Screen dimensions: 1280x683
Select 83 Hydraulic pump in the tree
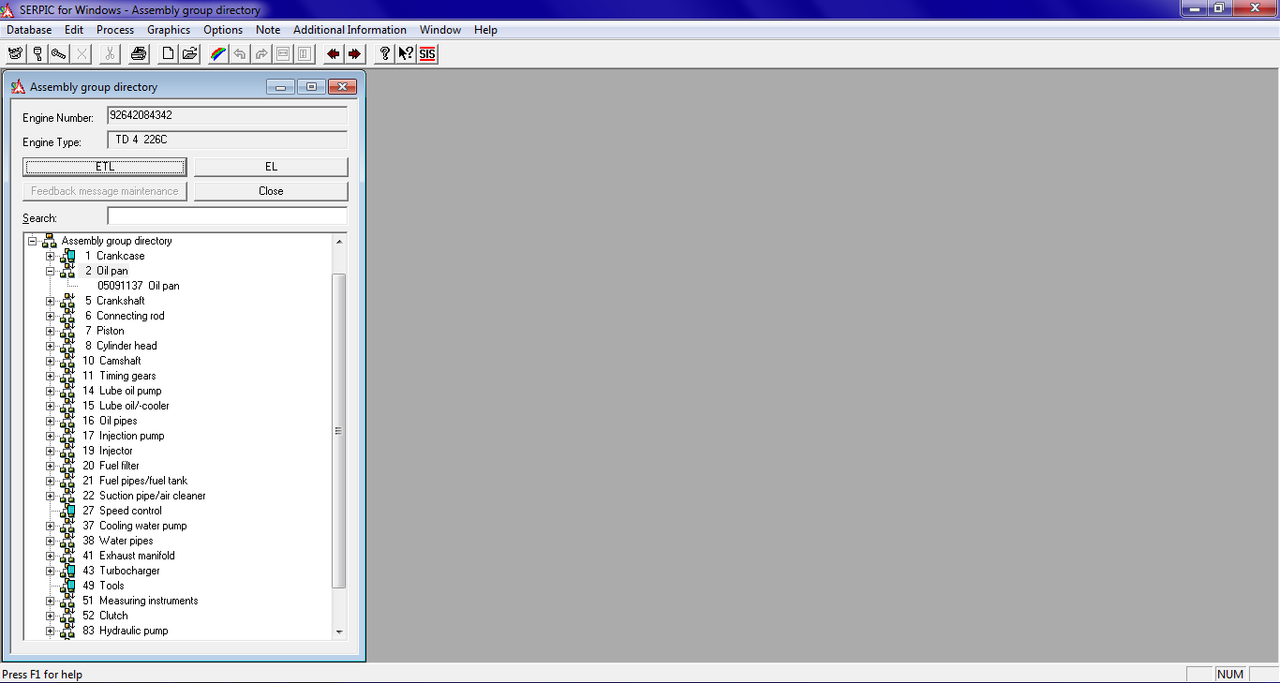pos(125,631)
